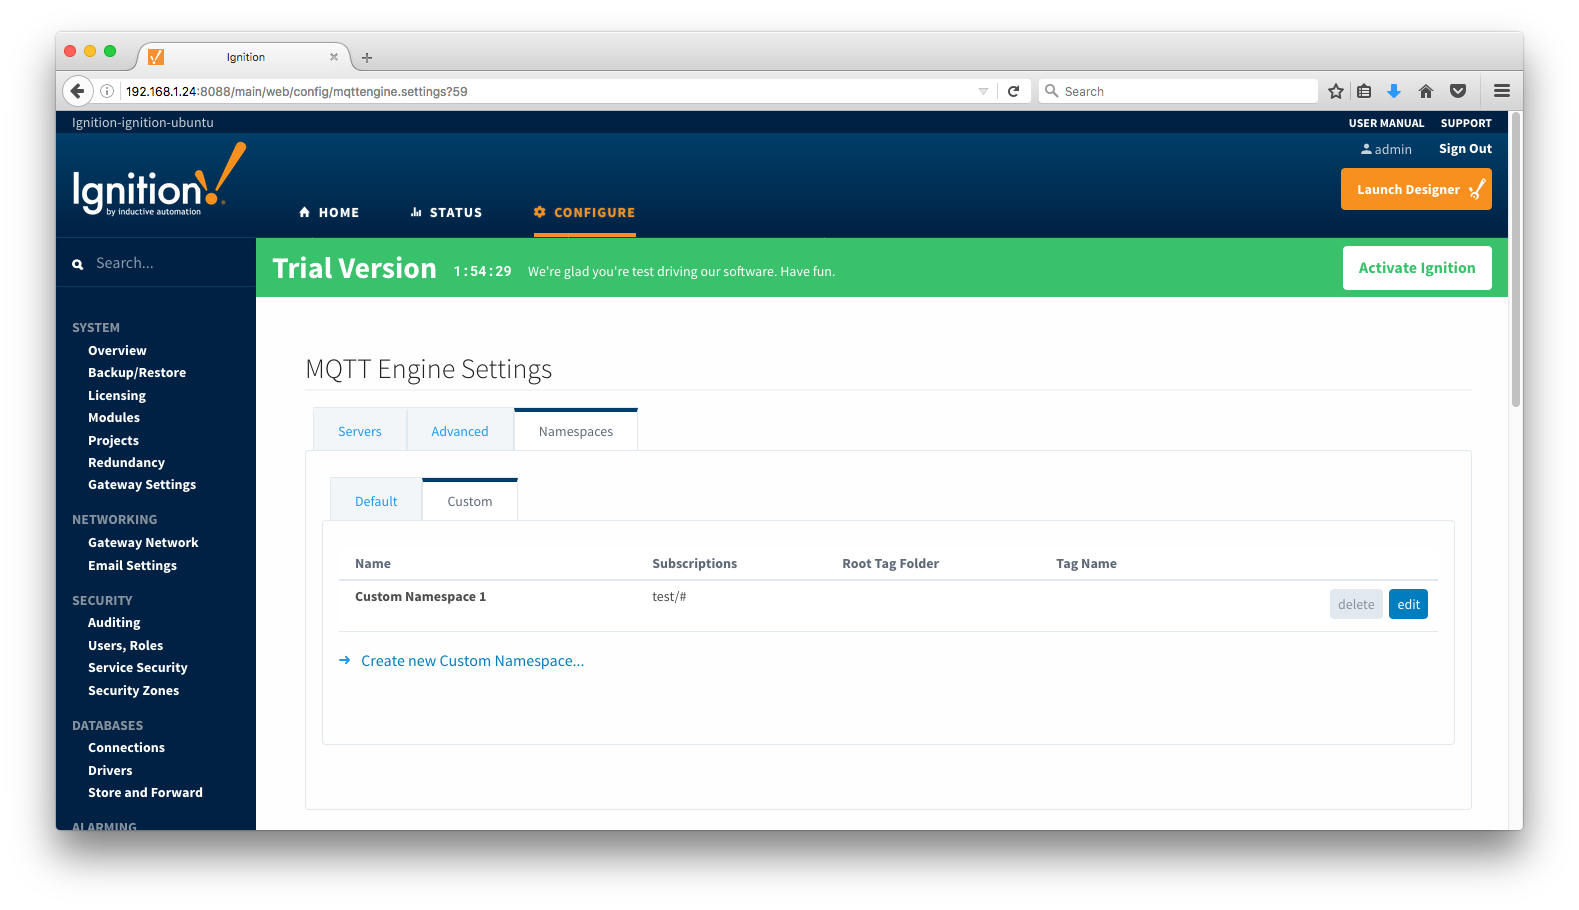Click the sidebar search magnifier icon
Screen dimensions: 1579x910
point(77,264)
